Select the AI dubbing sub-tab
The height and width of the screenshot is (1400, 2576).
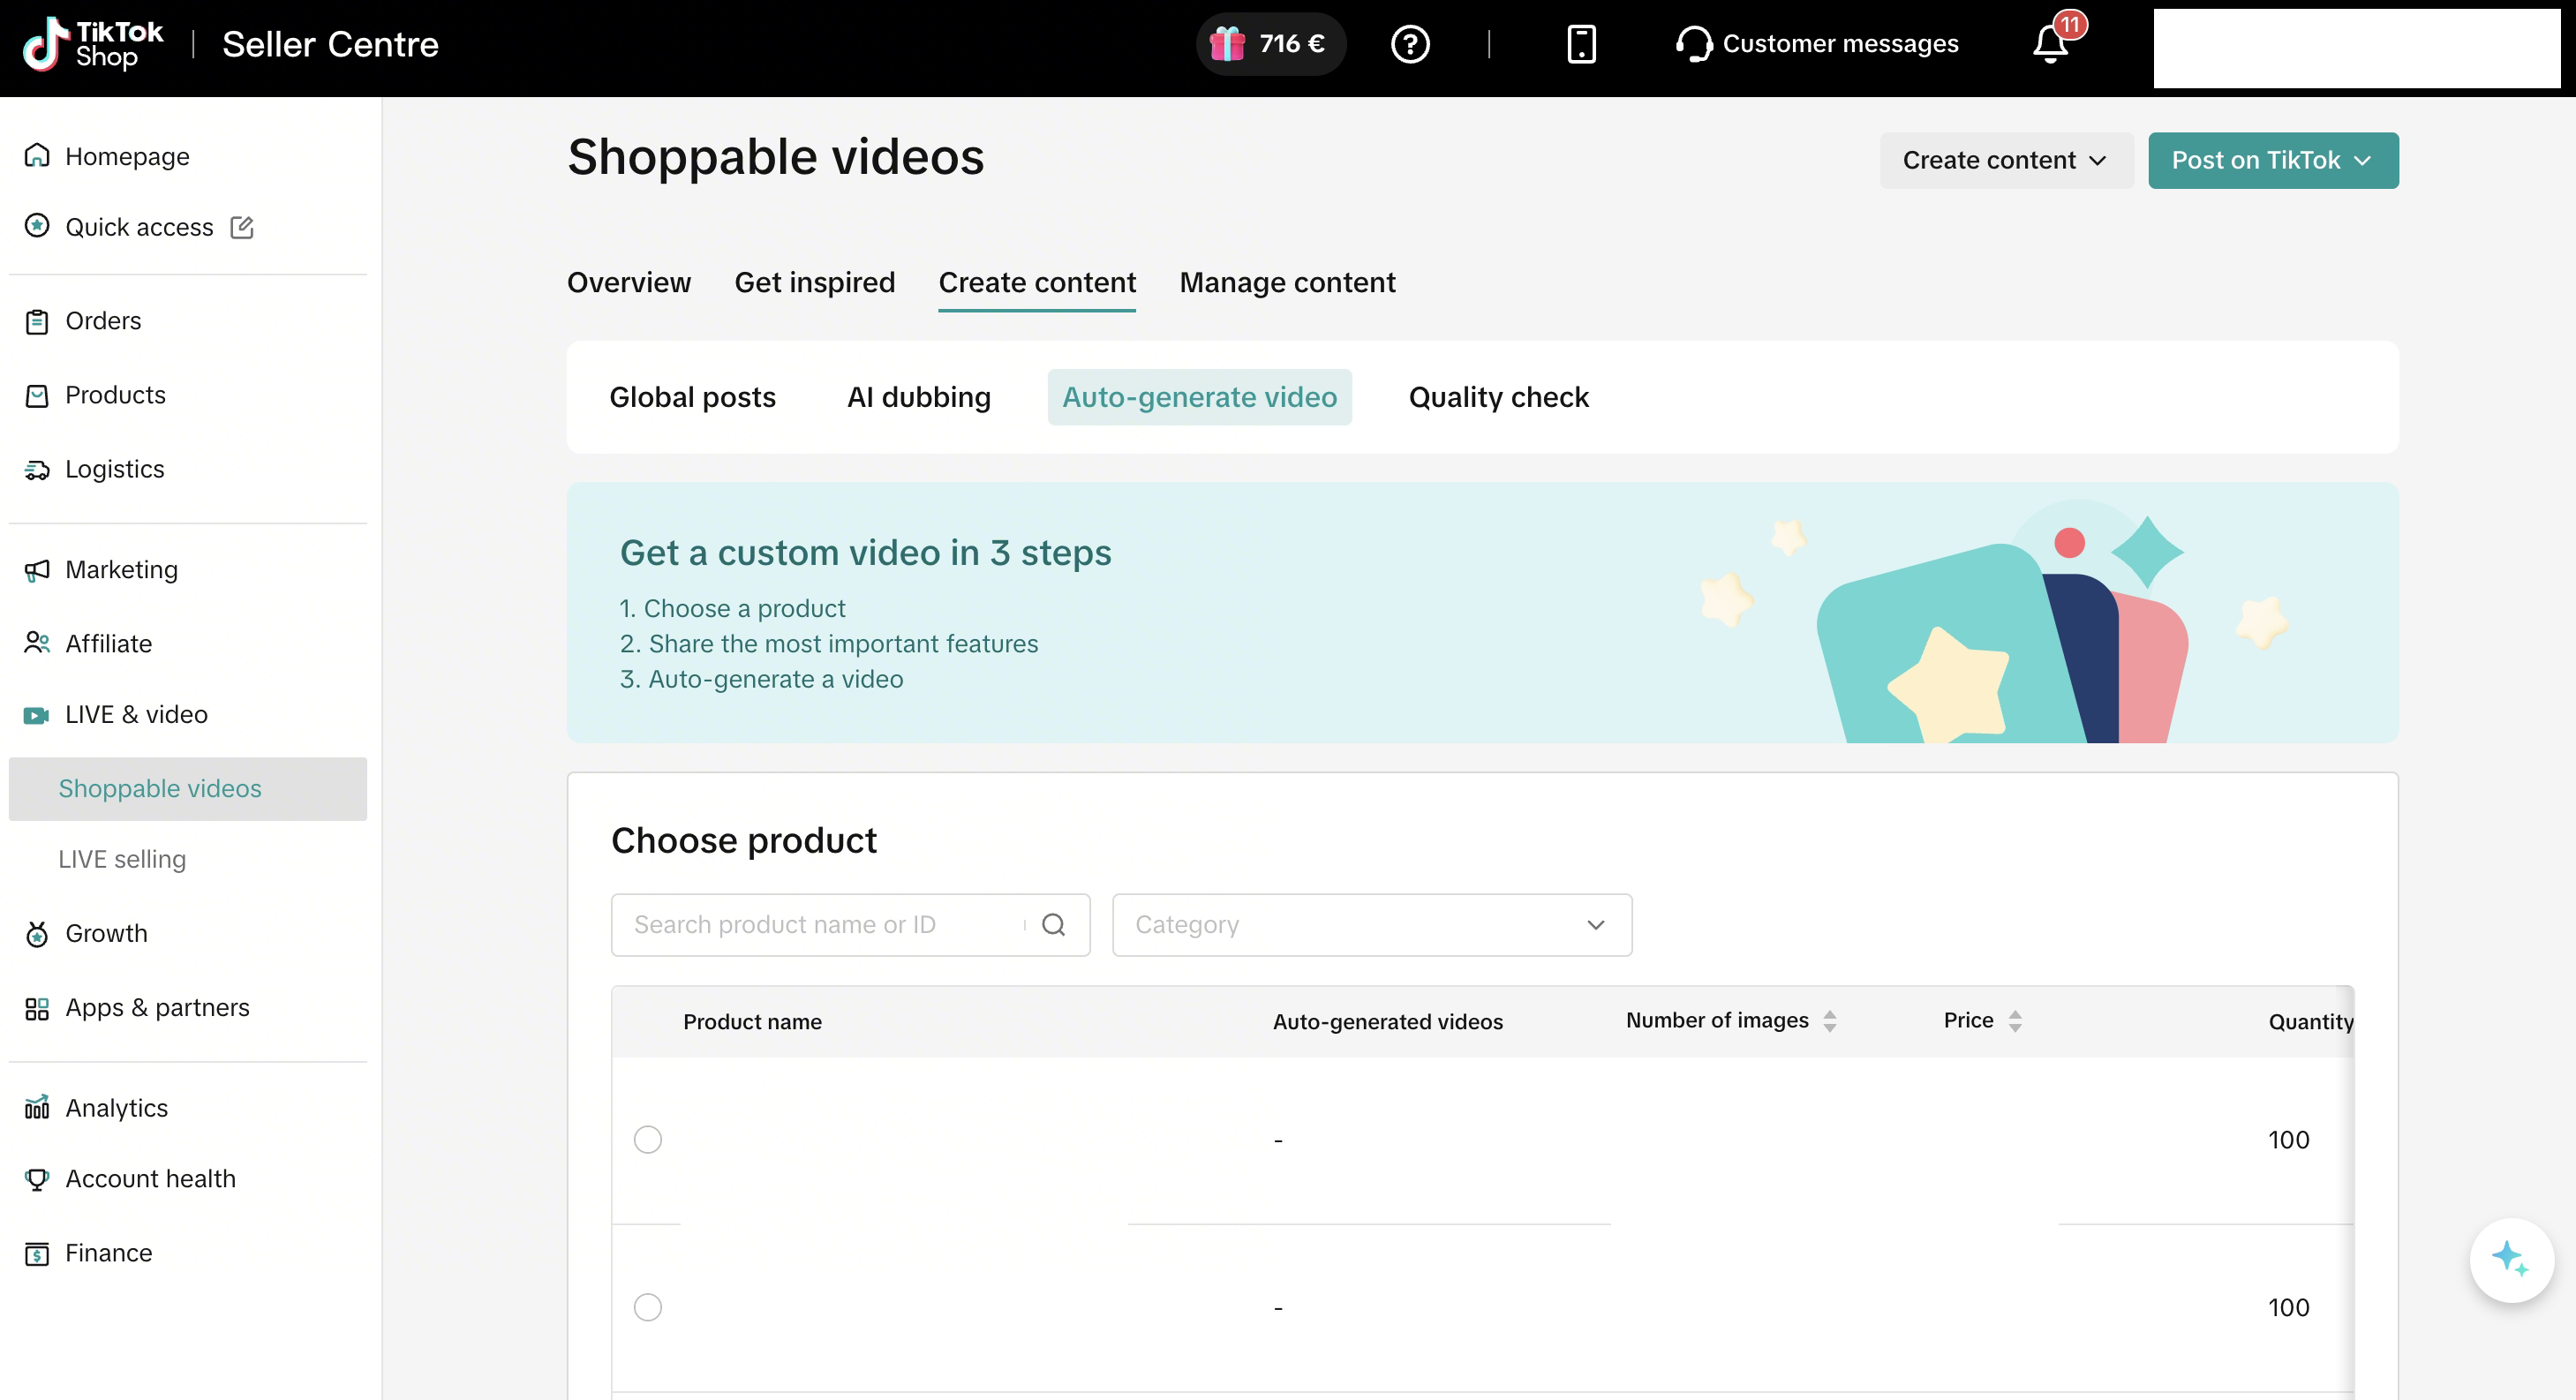click(919, 397)
